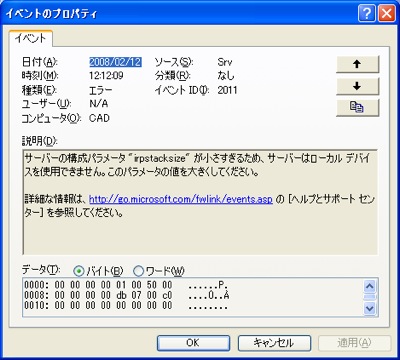Screen dimensions: 400x360
Task: Select the イベント tab
Action: point(31,38)
